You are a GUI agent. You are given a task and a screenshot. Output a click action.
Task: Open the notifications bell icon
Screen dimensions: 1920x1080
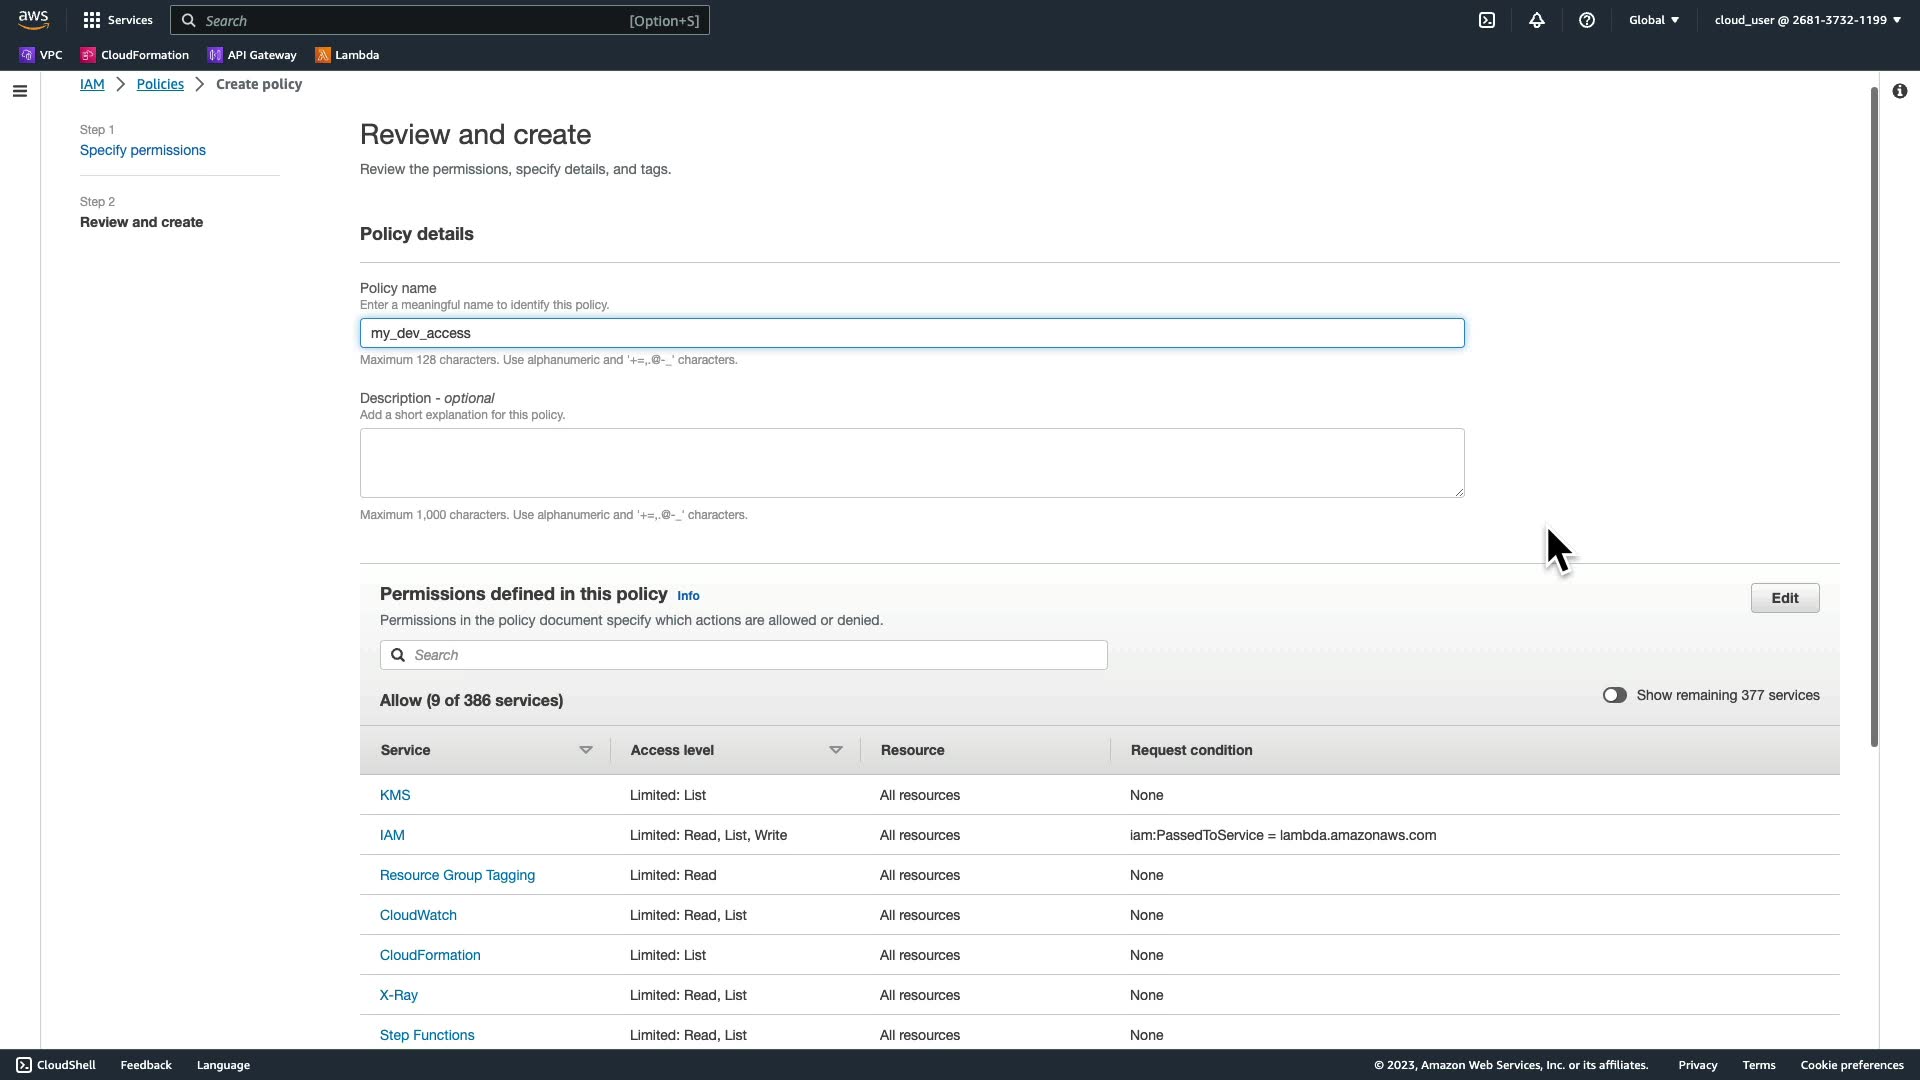click(x=1537, y=20)
